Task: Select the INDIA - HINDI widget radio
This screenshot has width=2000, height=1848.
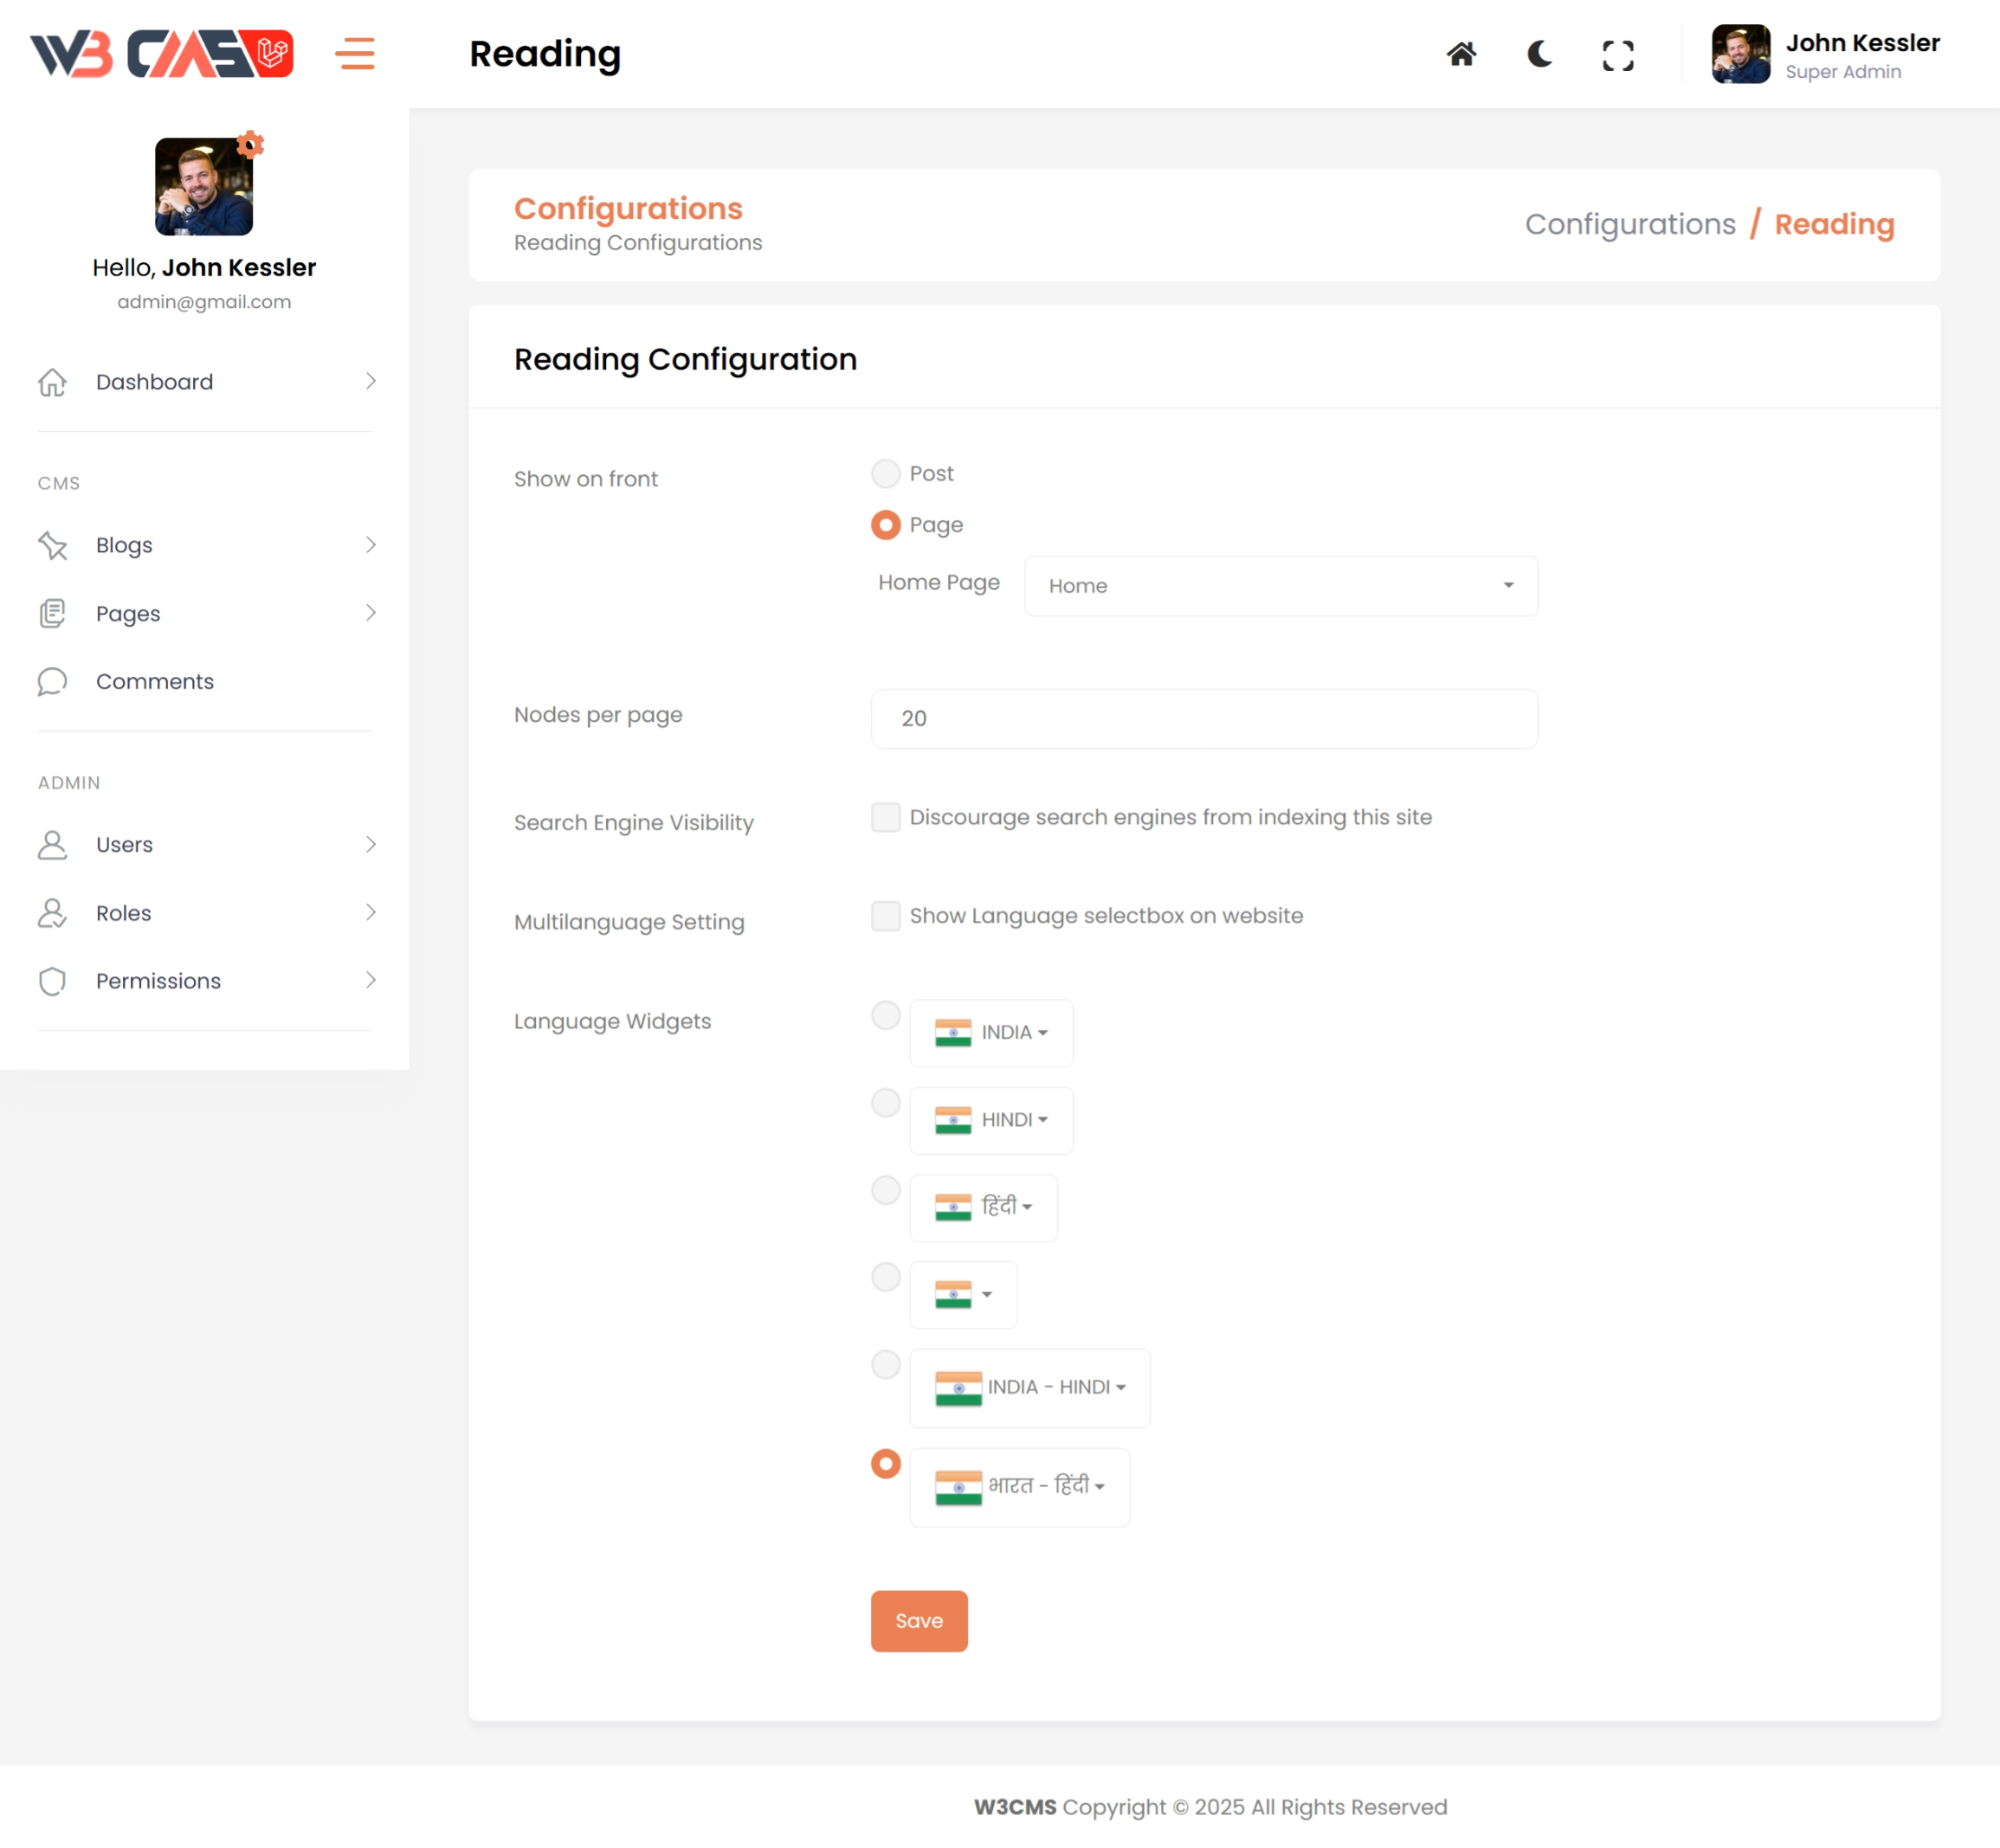Action: point(885,1364)
